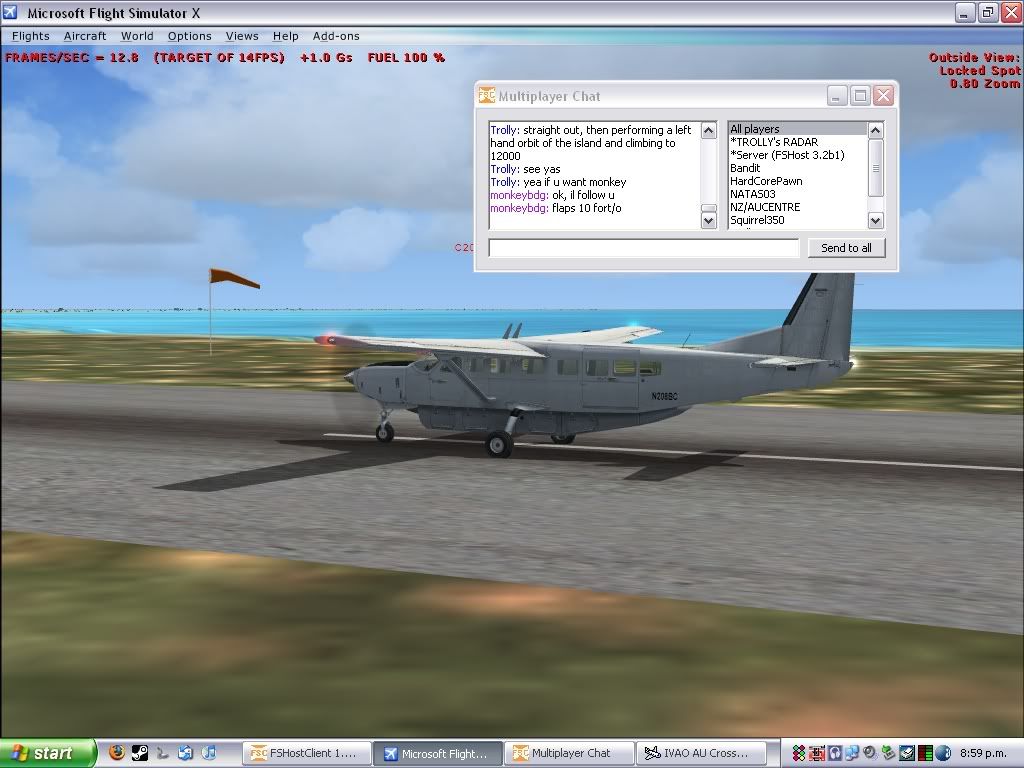Open the Flights menu
The image size is (1024, 768).
pos(30,36)
